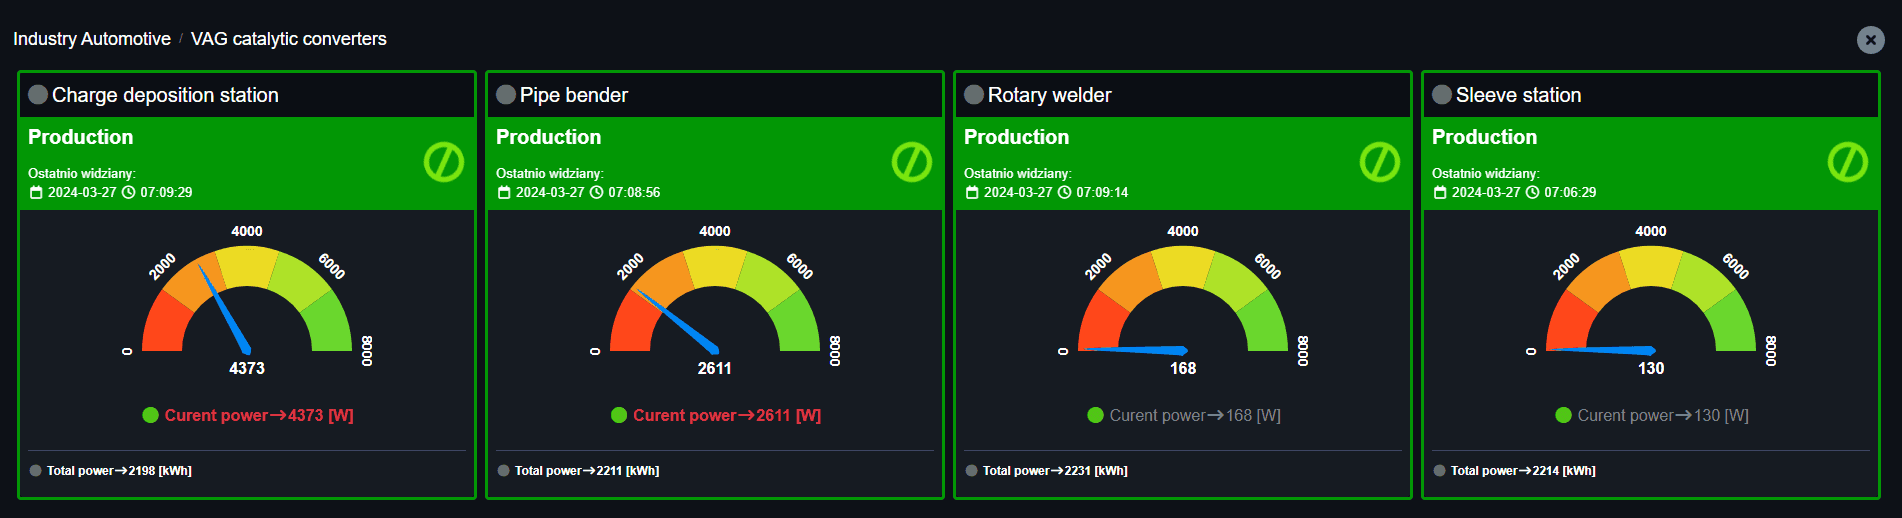Click Total power→2198 [kWh] text

(x=119, y=471)
